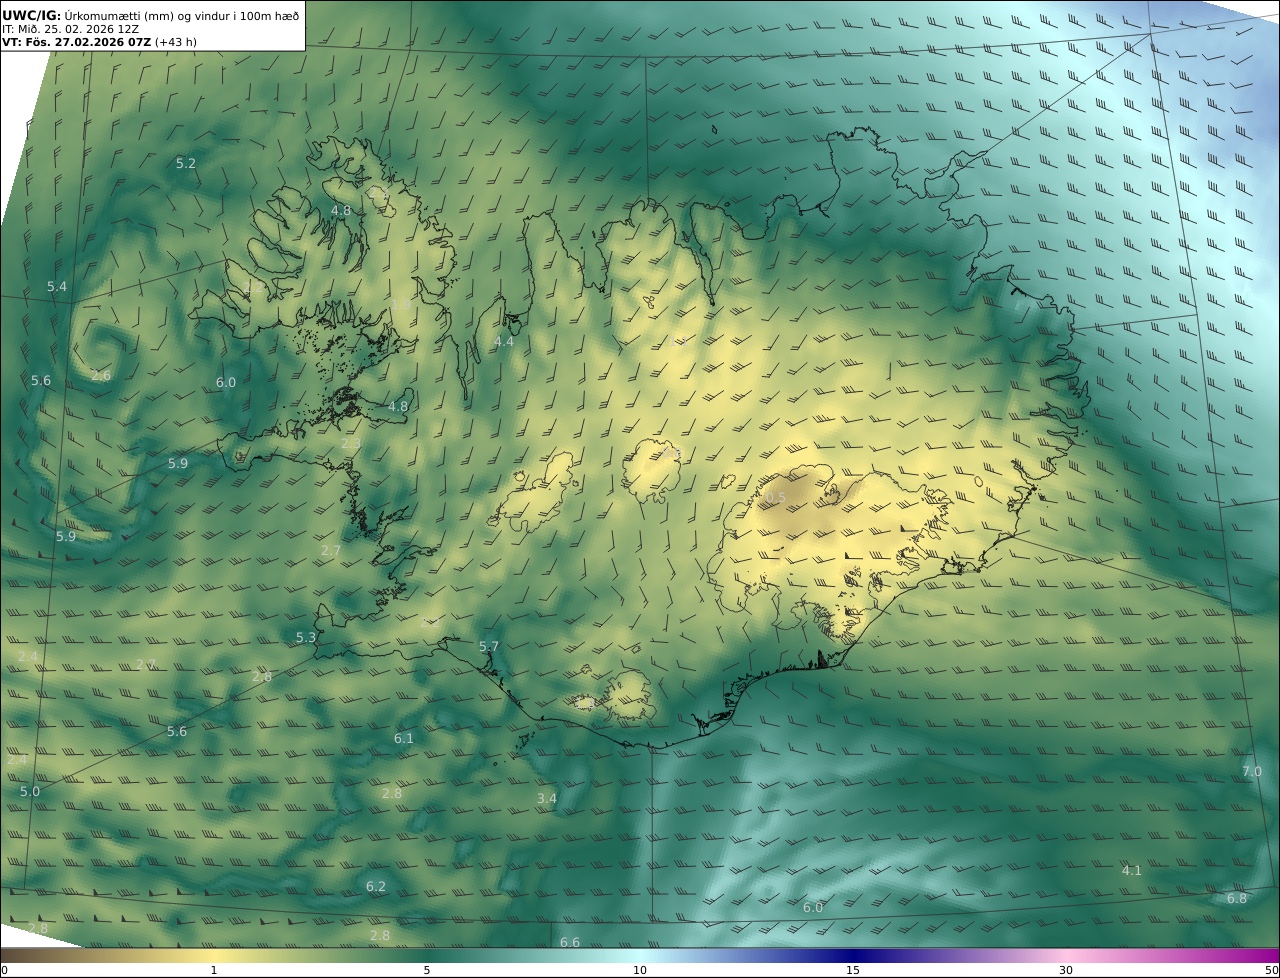The height and width of the screenshot is (978, 1280).
Task: Click the 4.4 value label
Action: 504,342
